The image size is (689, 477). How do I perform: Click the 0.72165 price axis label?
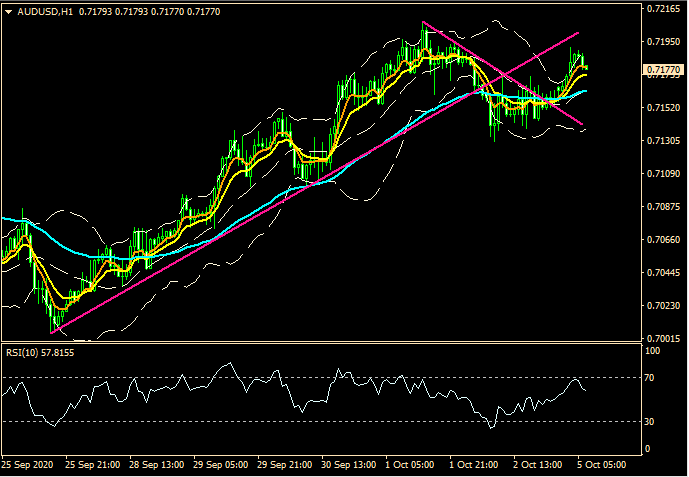click(663, 9)
